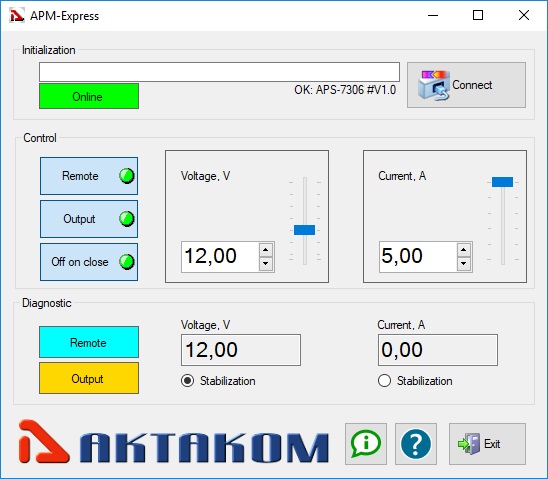This screenshot has width=548, height=479.
Task: Click the APM-Express title bar icon
Action: point(17,15)
